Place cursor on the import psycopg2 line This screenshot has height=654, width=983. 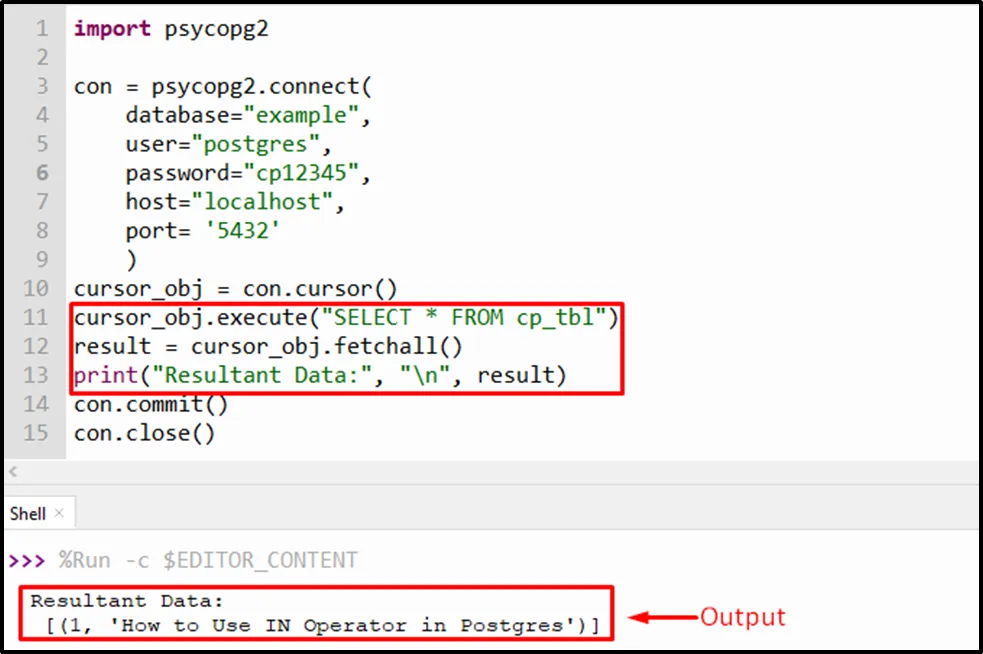click(x=170, y=29)
